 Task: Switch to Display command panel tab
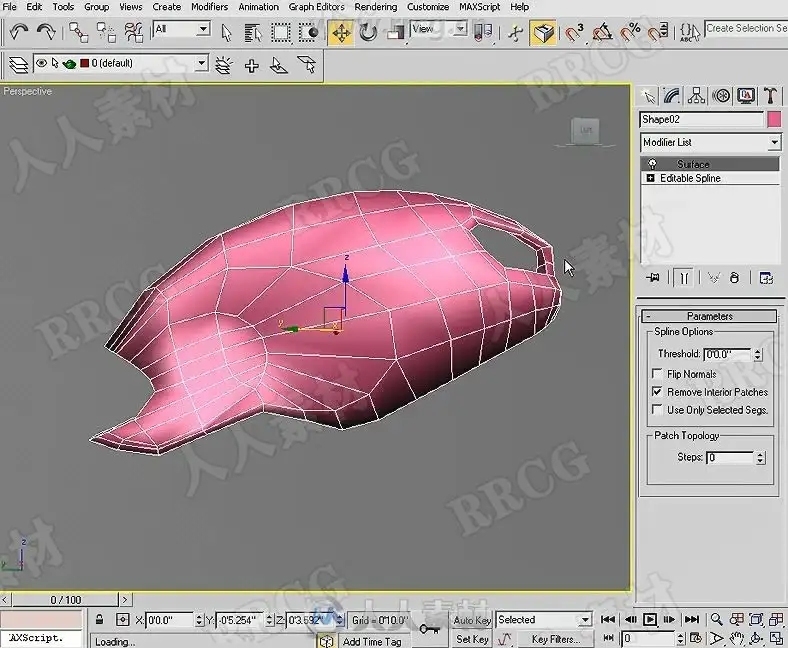(x=746, y=96)
